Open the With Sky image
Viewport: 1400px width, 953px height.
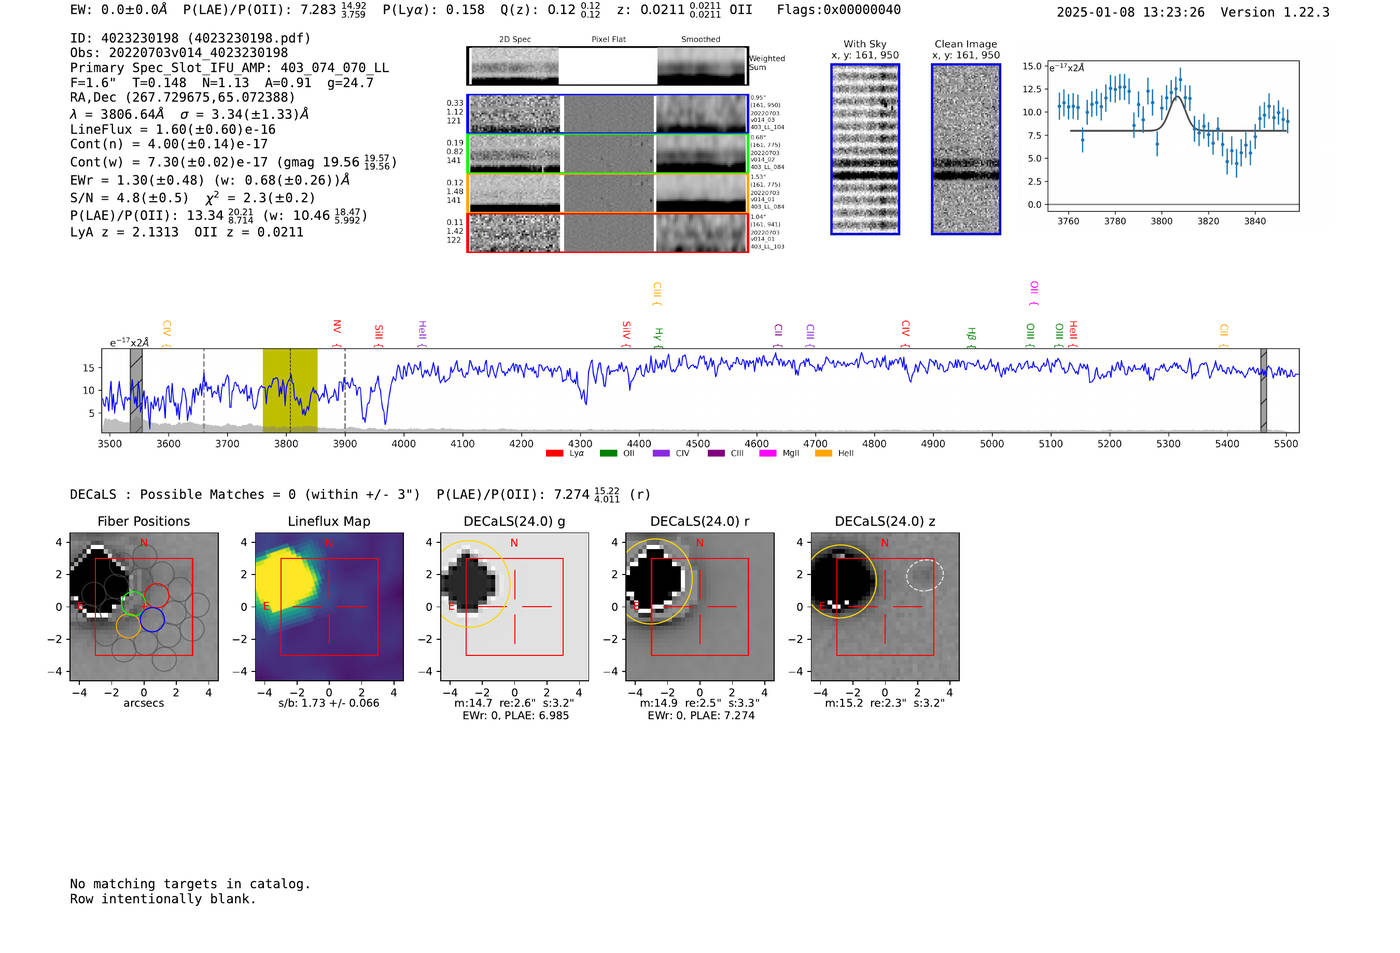coord(865,149)
